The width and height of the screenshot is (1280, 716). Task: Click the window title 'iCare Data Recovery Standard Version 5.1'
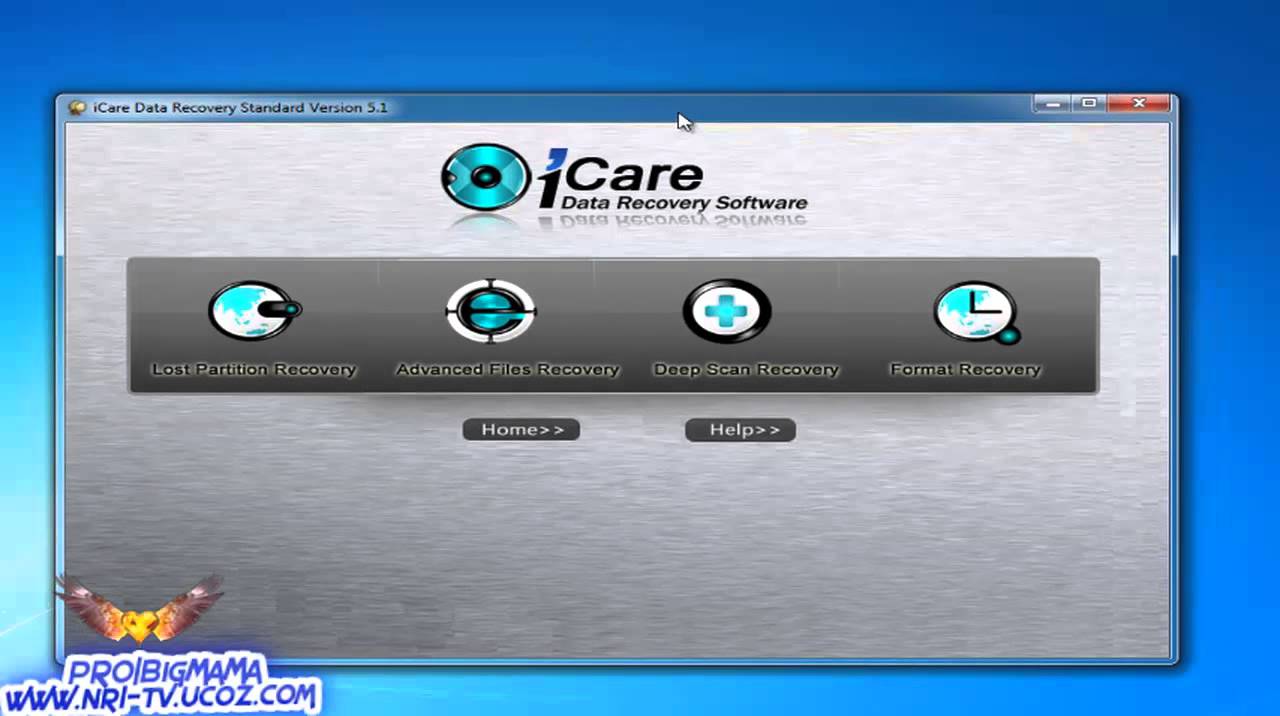240,107
